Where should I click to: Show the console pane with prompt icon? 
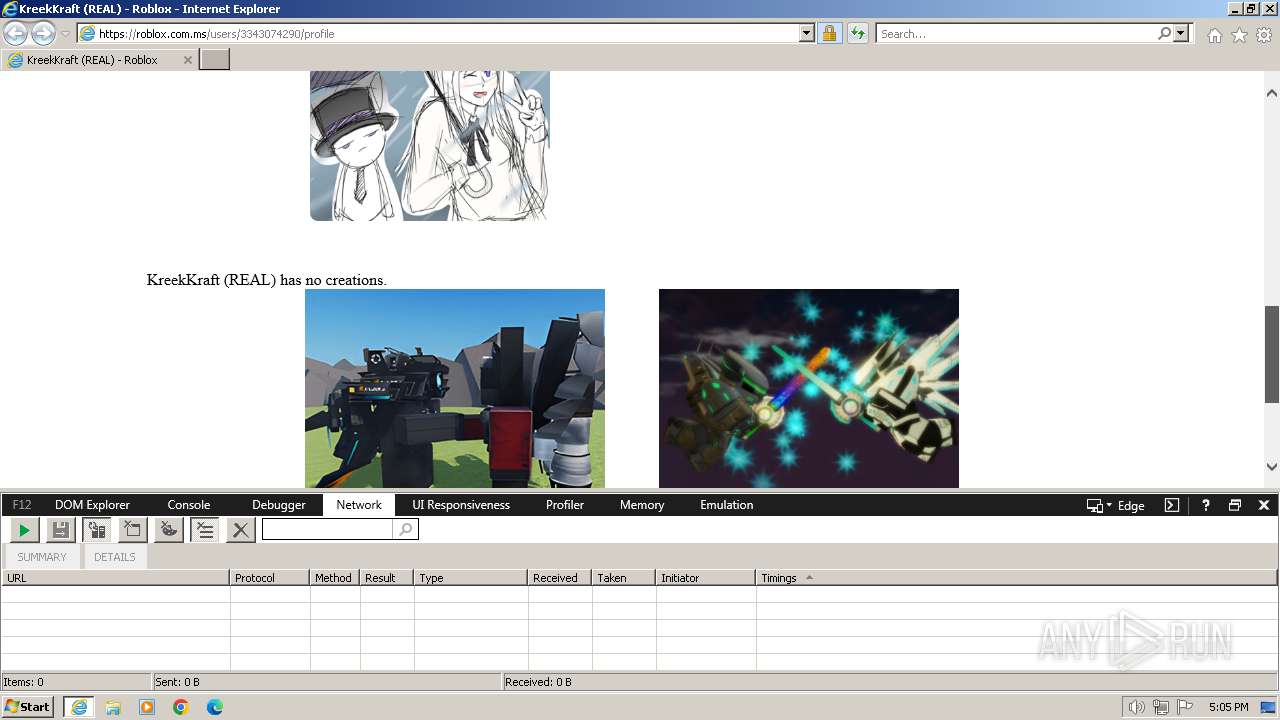pyautogui.click(x=1172, y=505)
